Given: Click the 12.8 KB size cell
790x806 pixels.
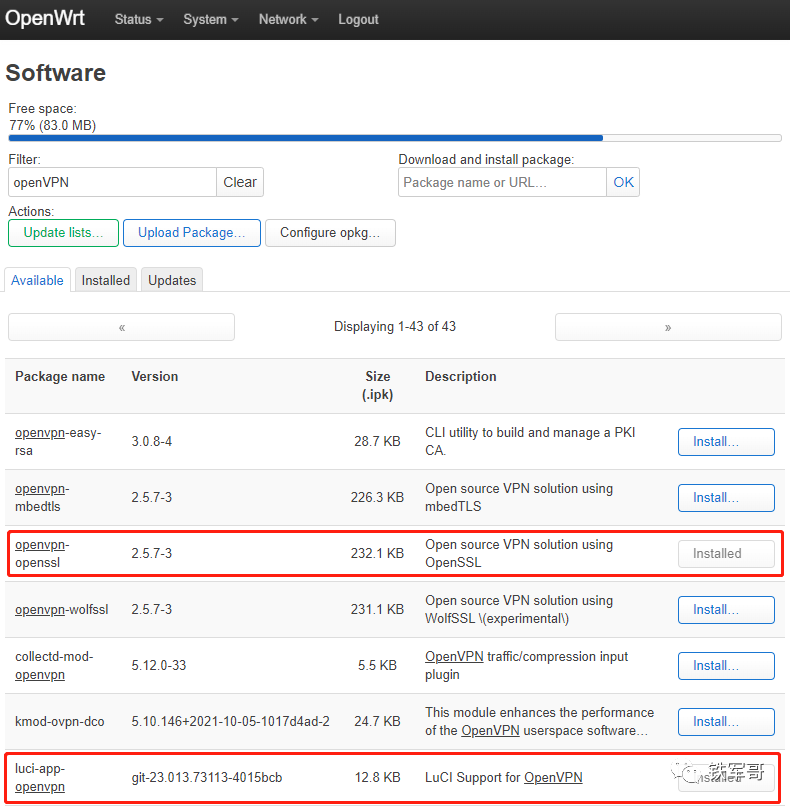Looking at the screenshot, I should [377, 778].
